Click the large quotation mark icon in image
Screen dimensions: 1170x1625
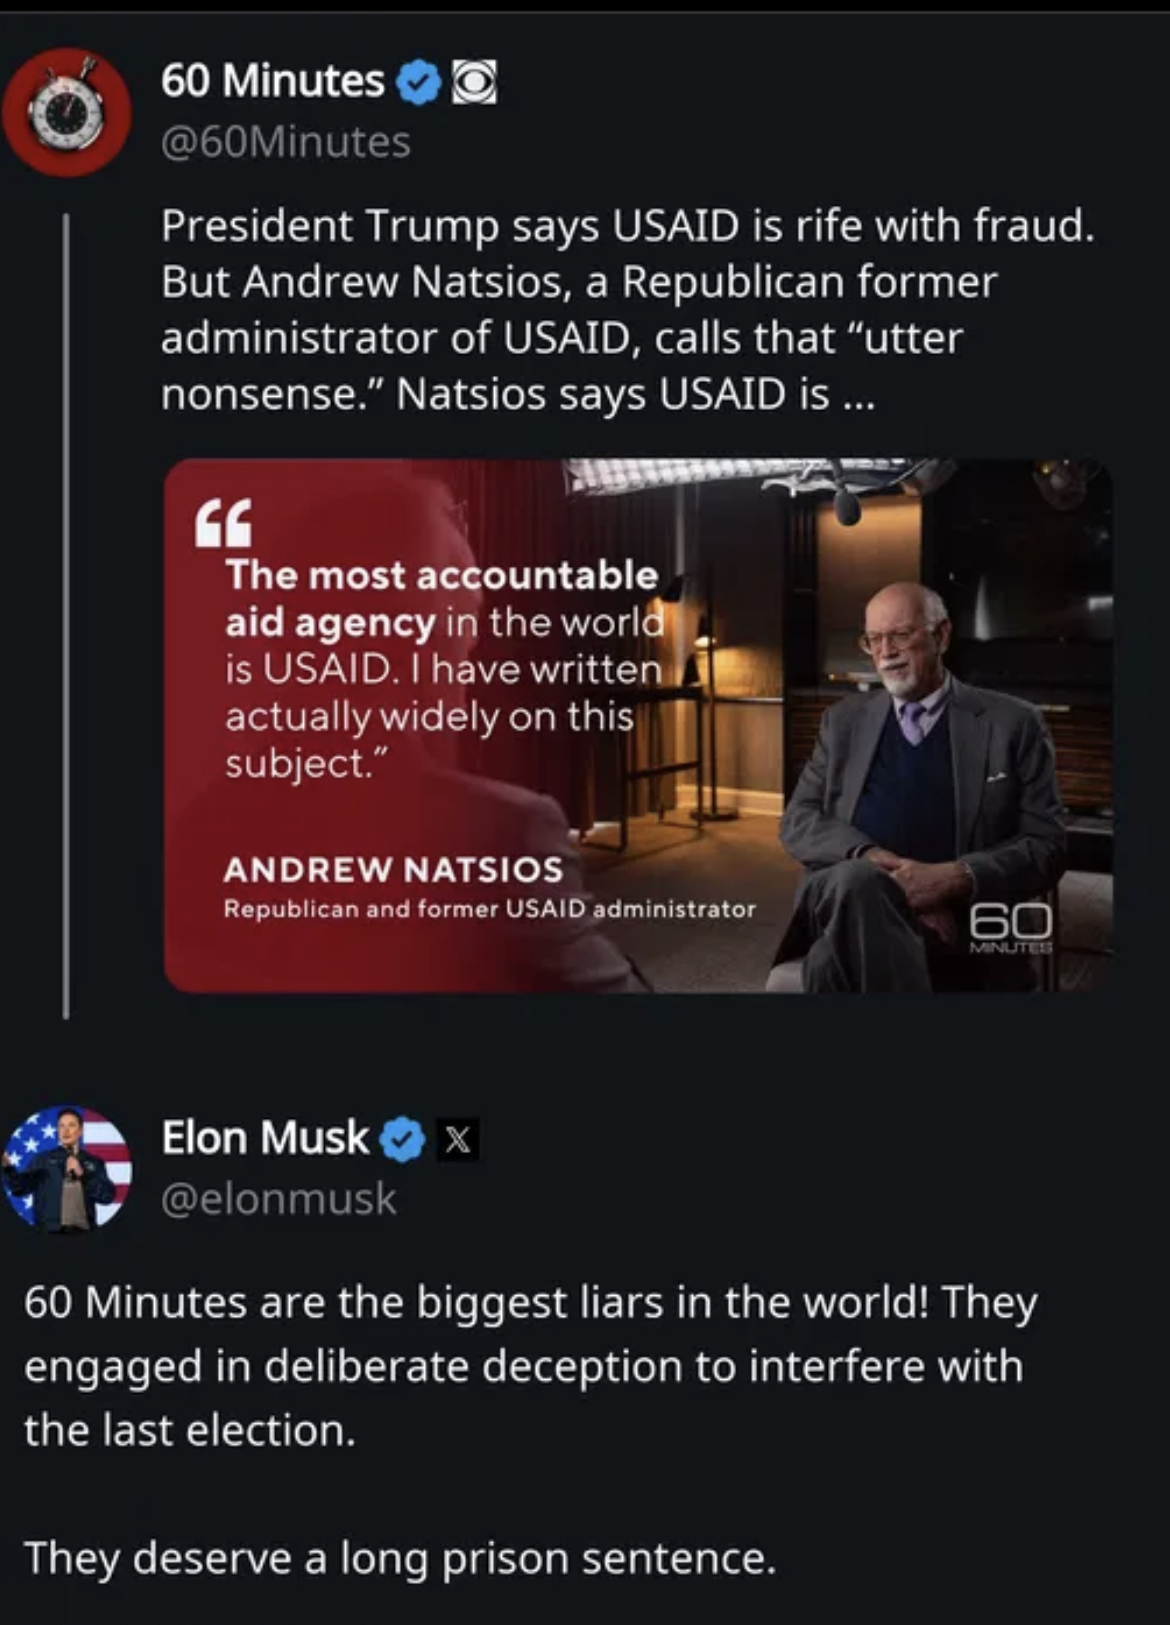pos(223,524)
